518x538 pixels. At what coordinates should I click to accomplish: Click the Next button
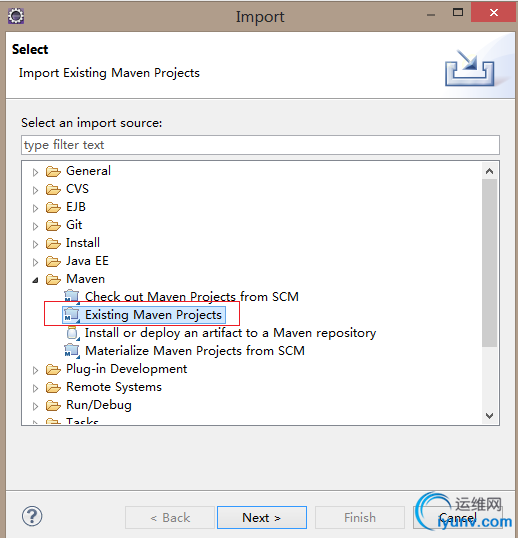coord(262,517)
